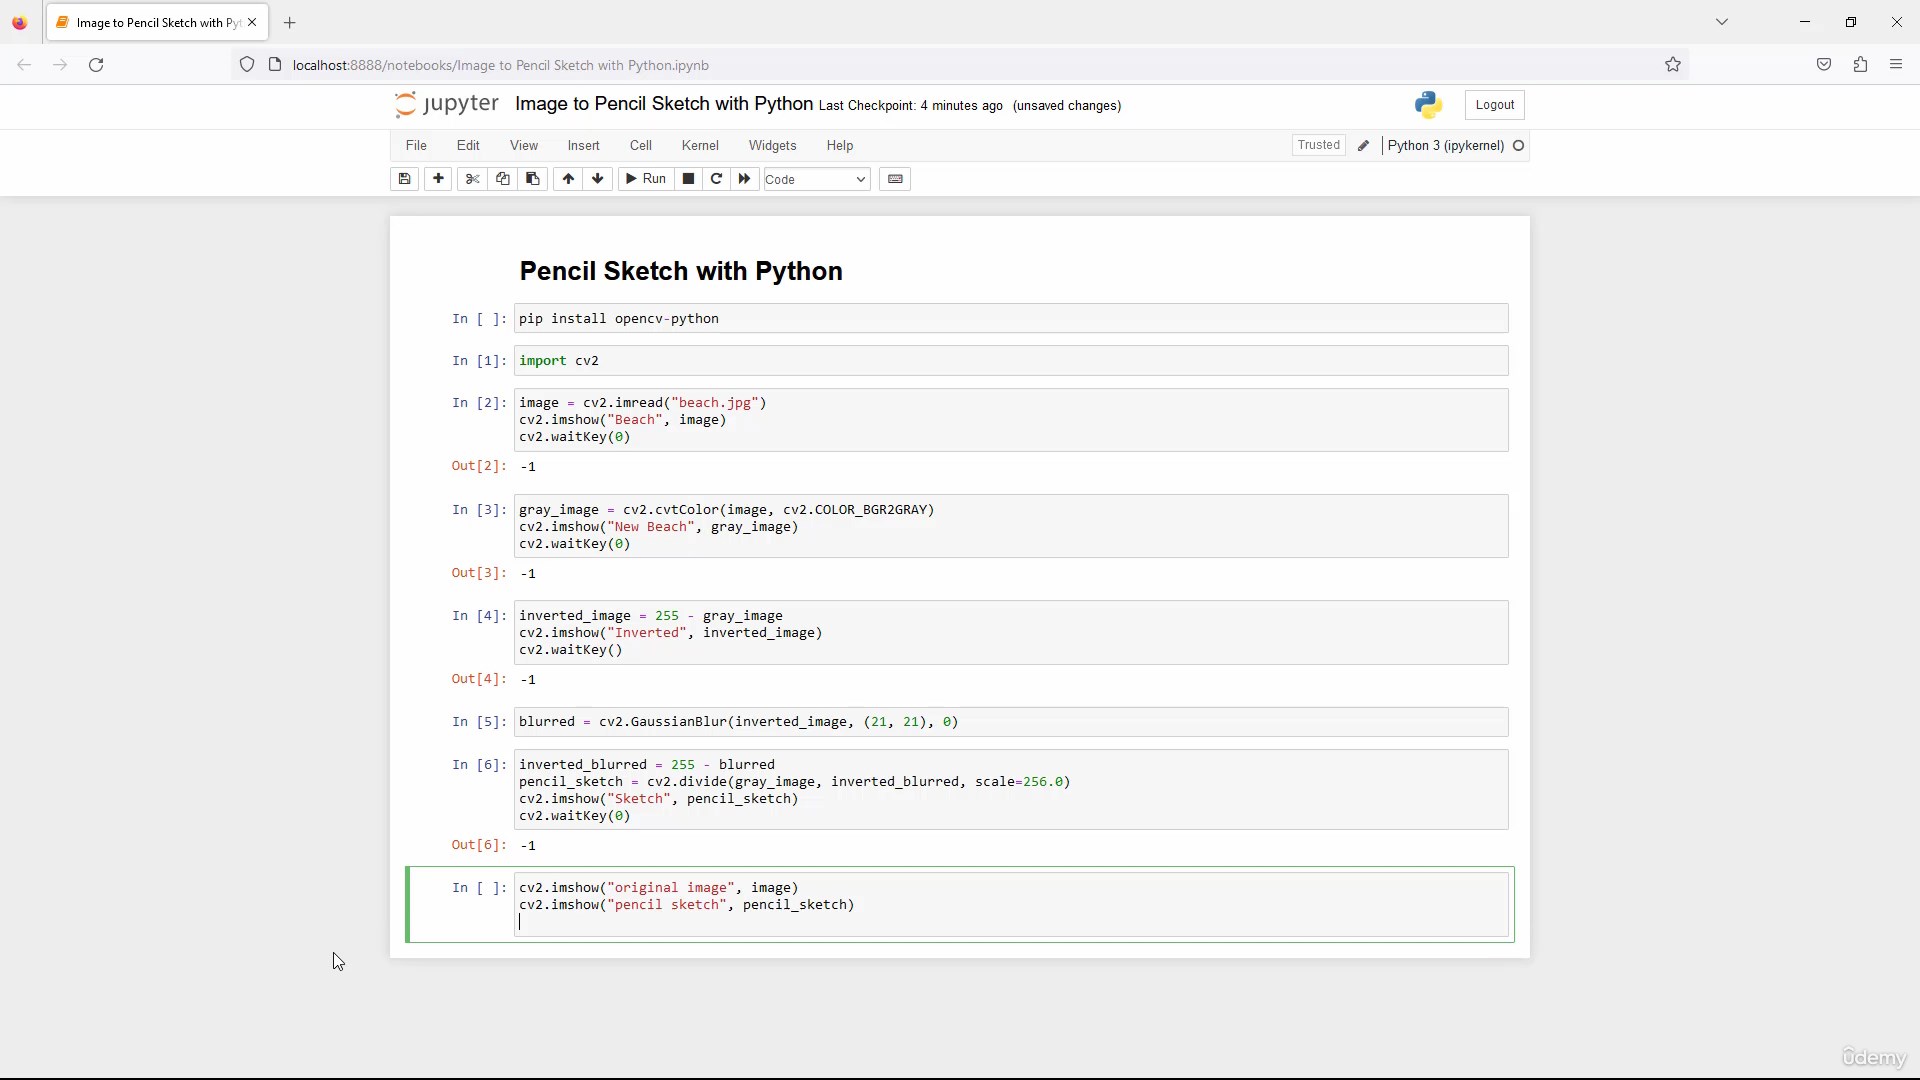This screenshot has height=1080, width=1920.
Task: Interrupt the kernel with the stop icon
Action: click(x=688, y=179)
